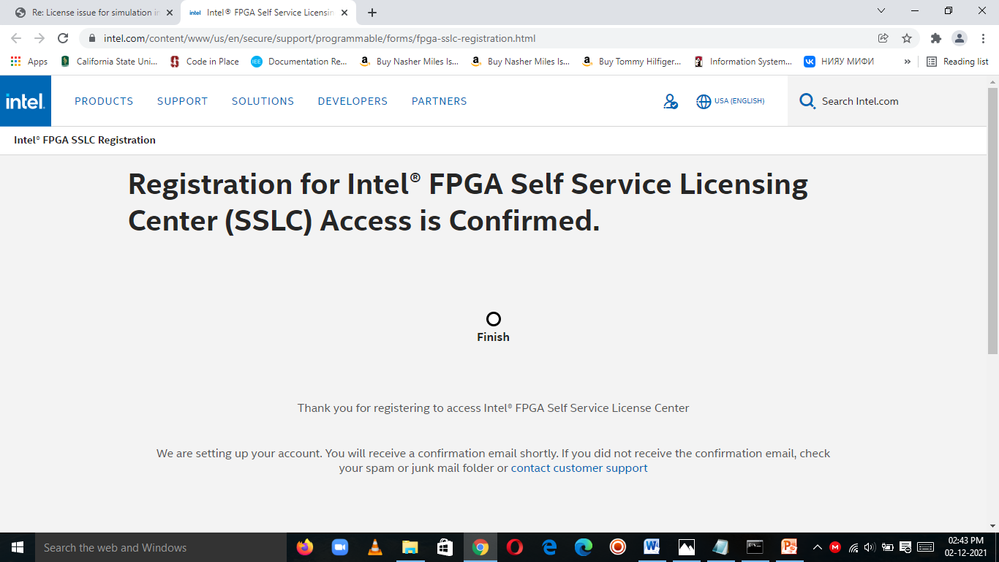The image size is (999, 562).
Task: Go forward in browser history
Action: (x=40, y=38)
